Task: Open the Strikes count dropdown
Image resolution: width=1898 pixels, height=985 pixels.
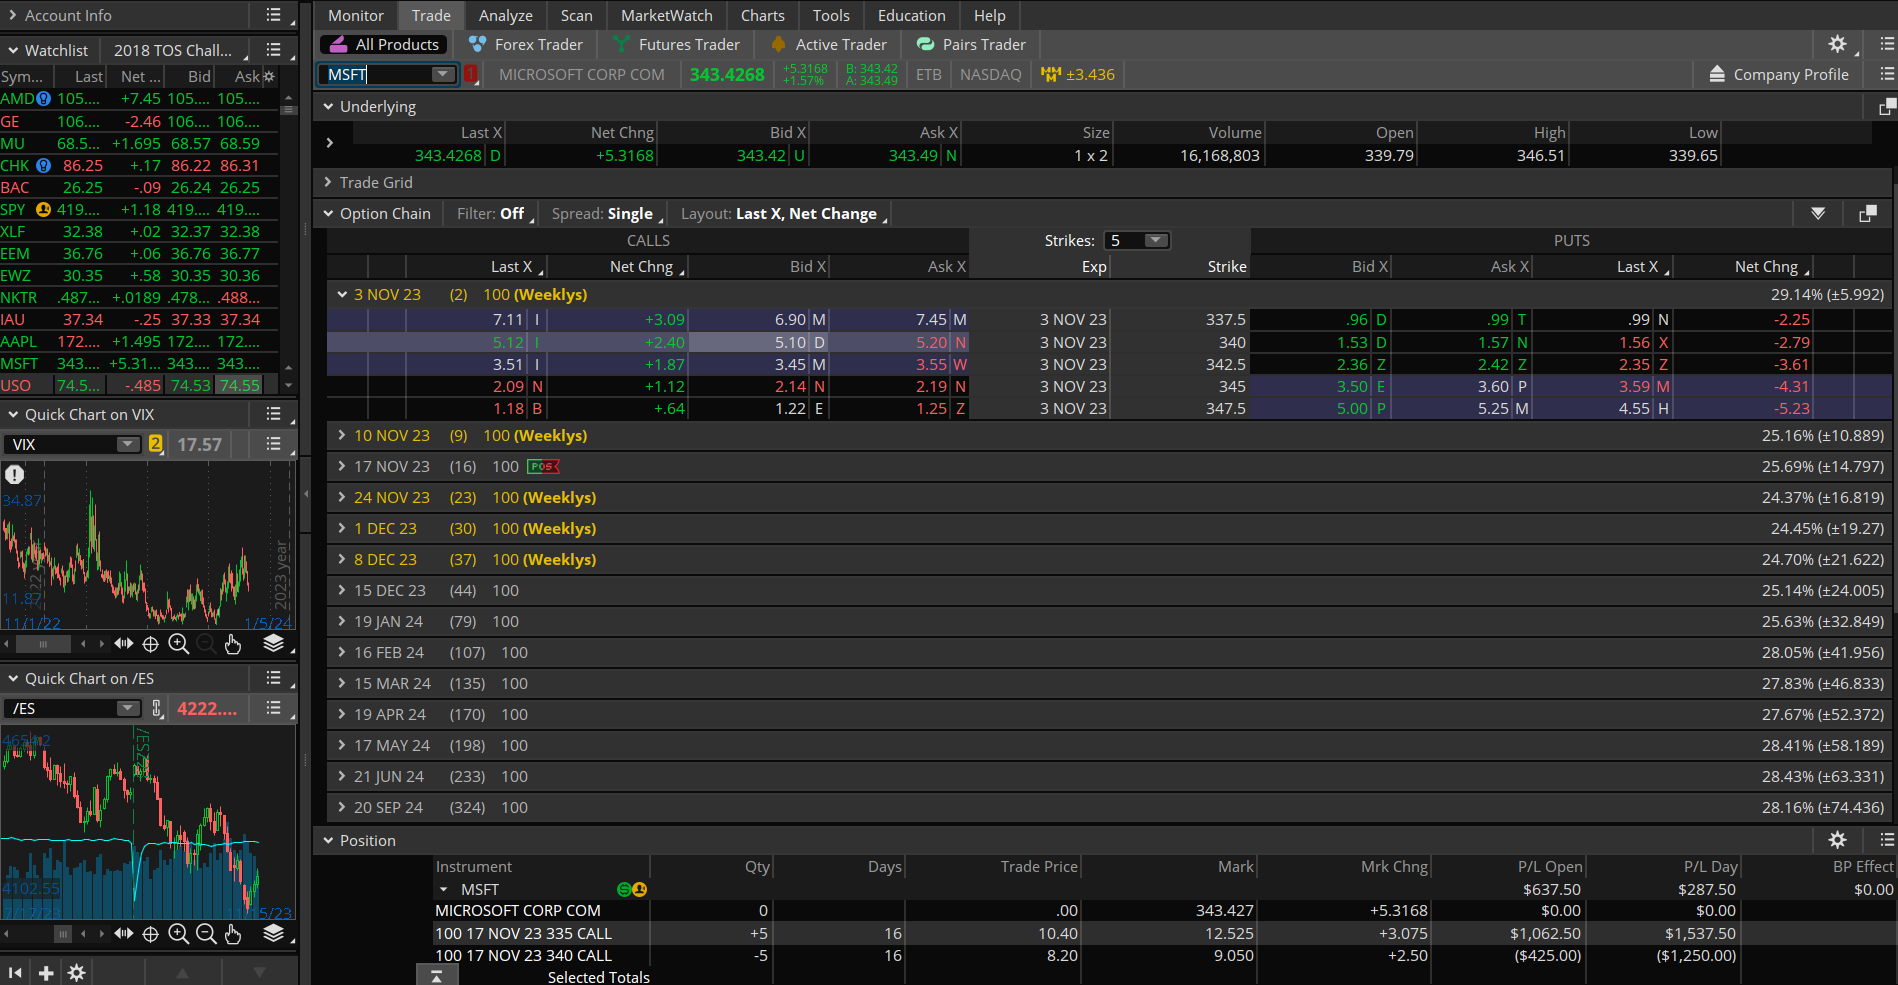Action: [x=1155, y=240]
